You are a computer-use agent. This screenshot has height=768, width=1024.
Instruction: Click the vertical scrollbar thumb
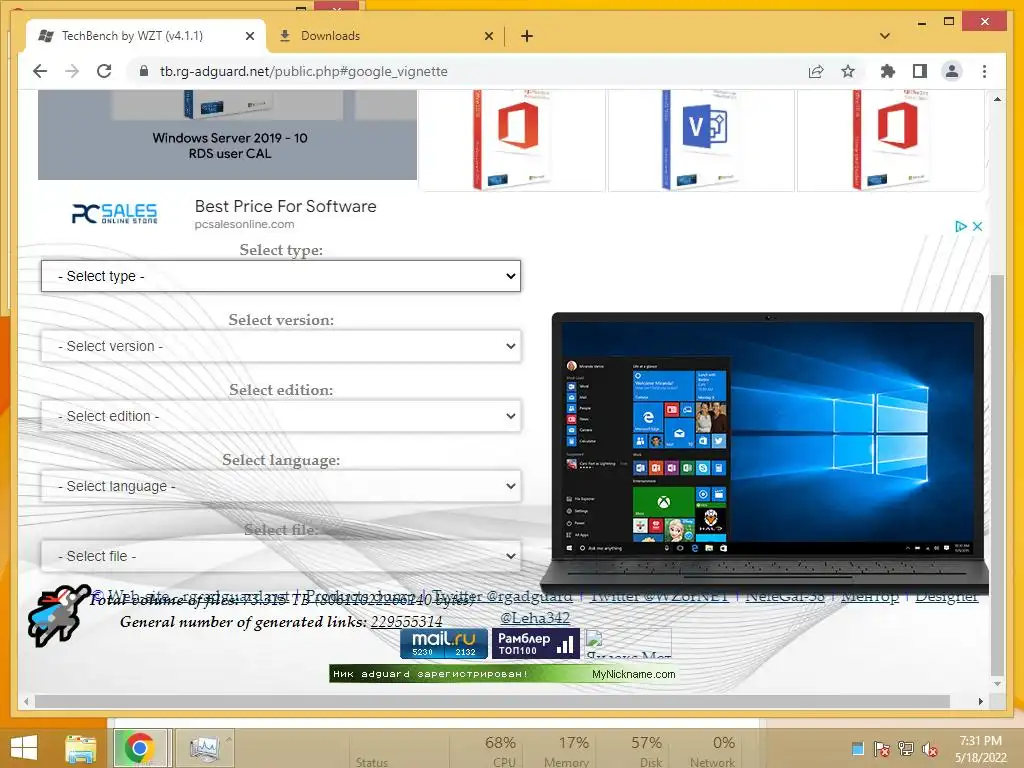(997, 475)
